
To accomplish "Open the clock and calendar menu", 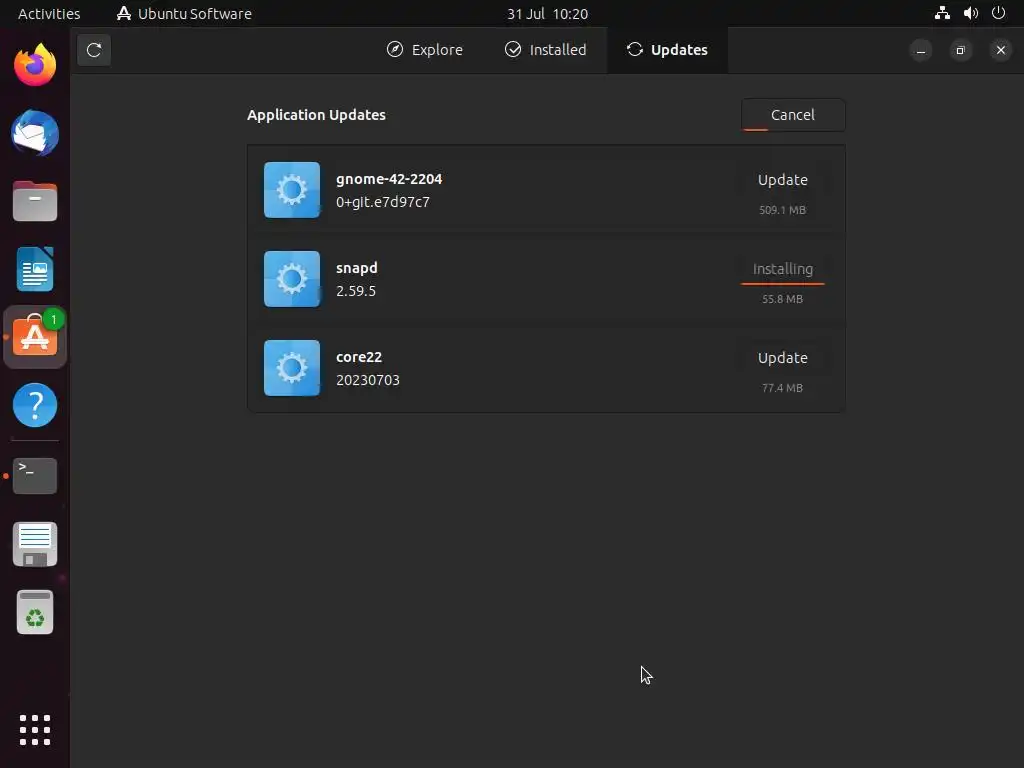I will pos(547,14).
